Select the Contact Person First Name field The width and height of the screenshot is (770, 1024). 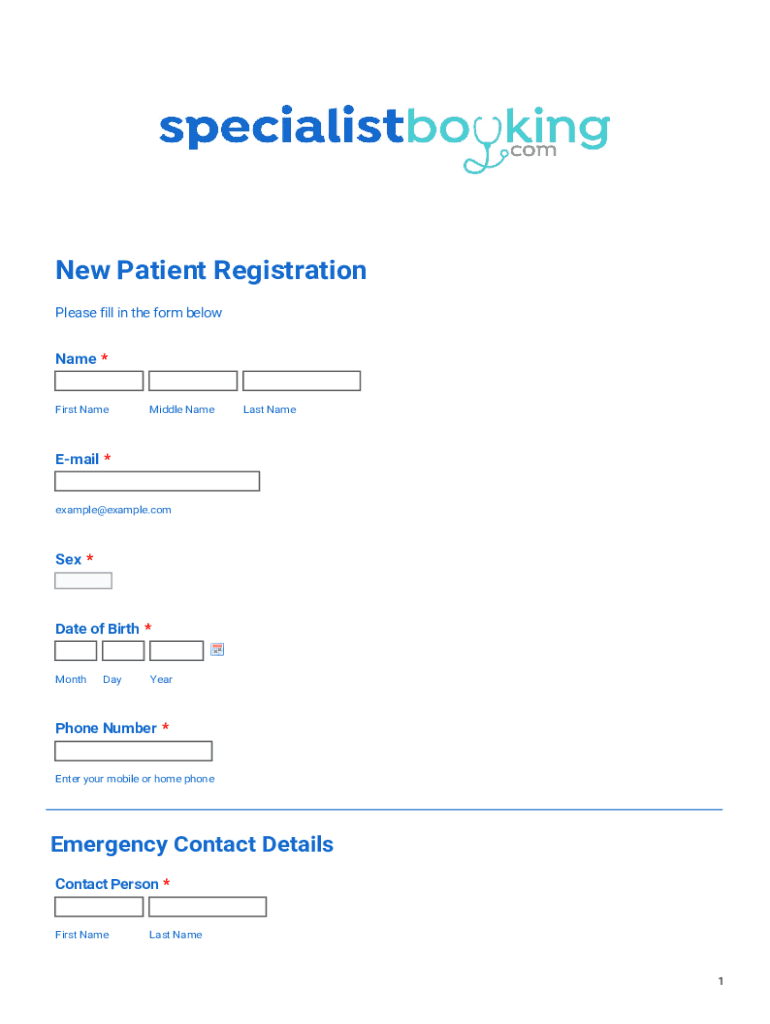[99, 907]
